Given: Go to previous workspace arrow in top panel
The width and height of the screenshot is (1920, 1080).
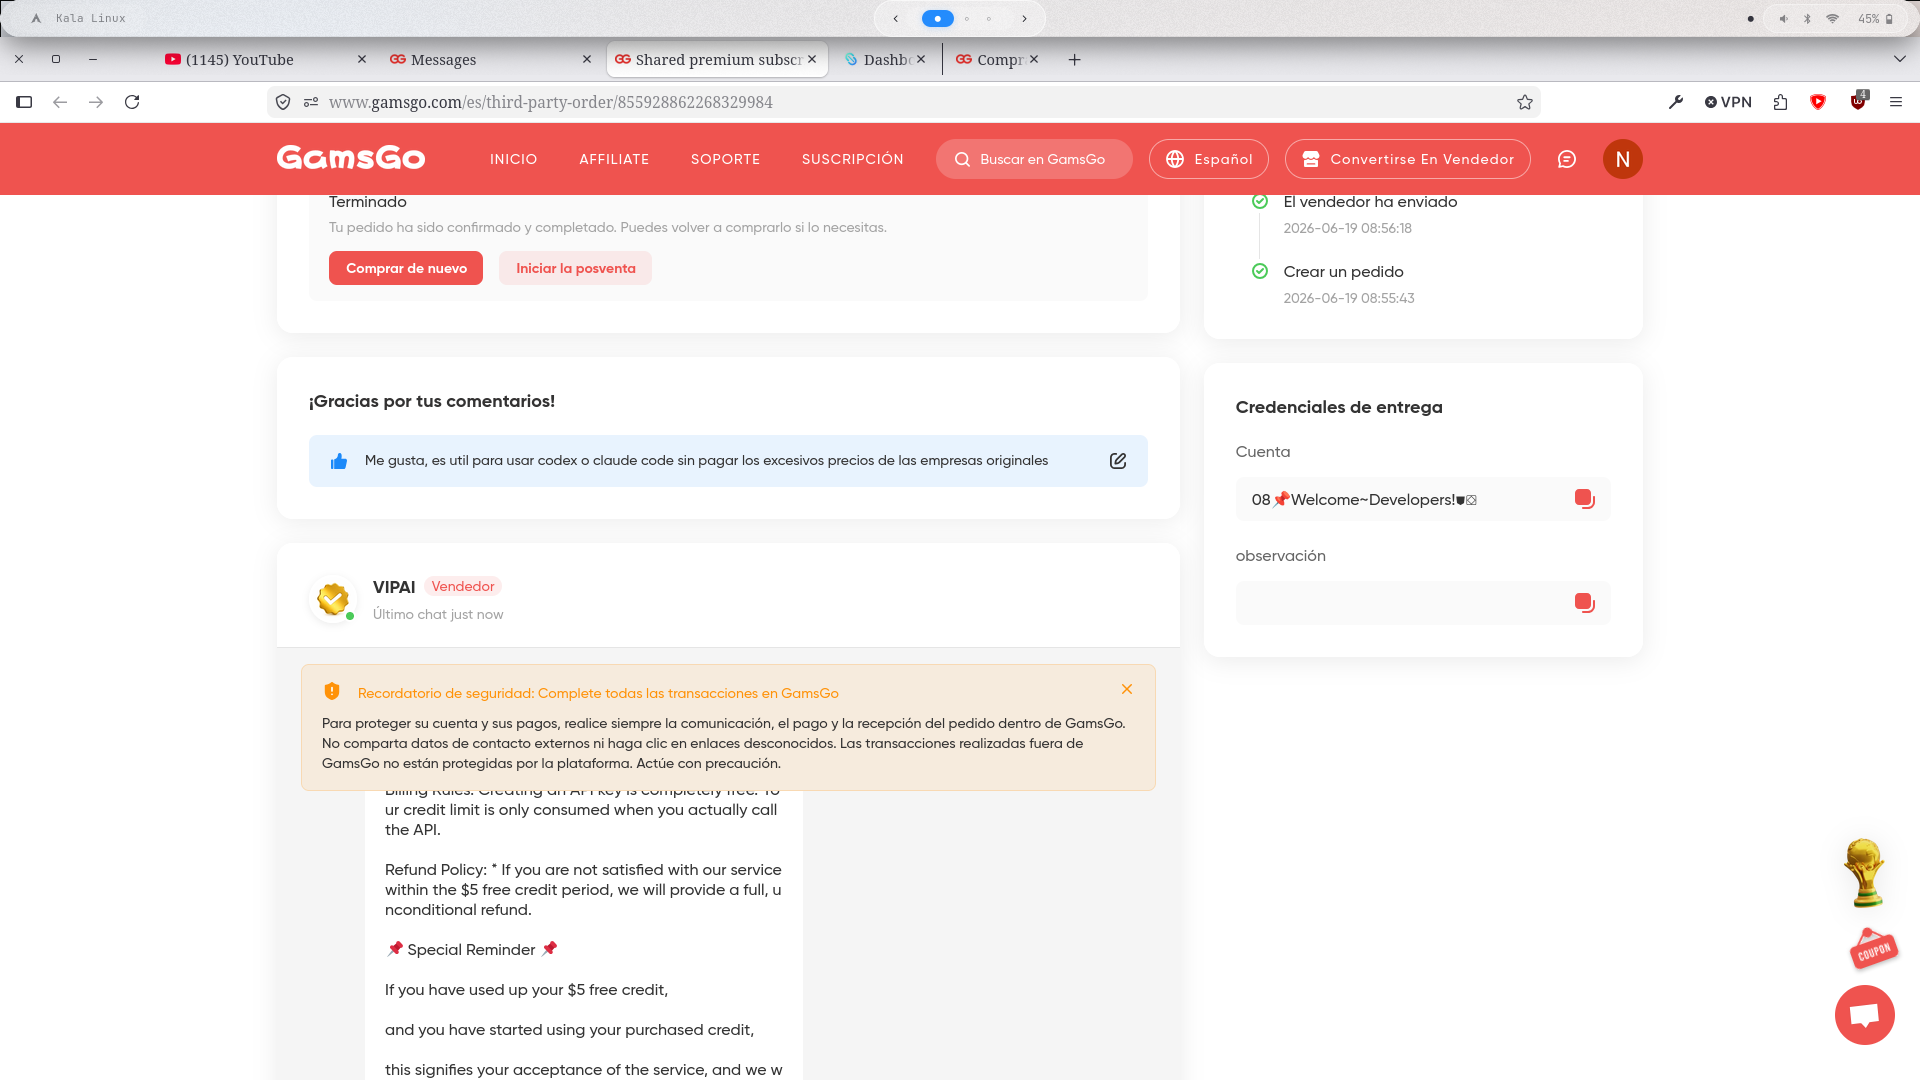Looking at the screenshot, I should pyautogui.click(x=896, y=18).
